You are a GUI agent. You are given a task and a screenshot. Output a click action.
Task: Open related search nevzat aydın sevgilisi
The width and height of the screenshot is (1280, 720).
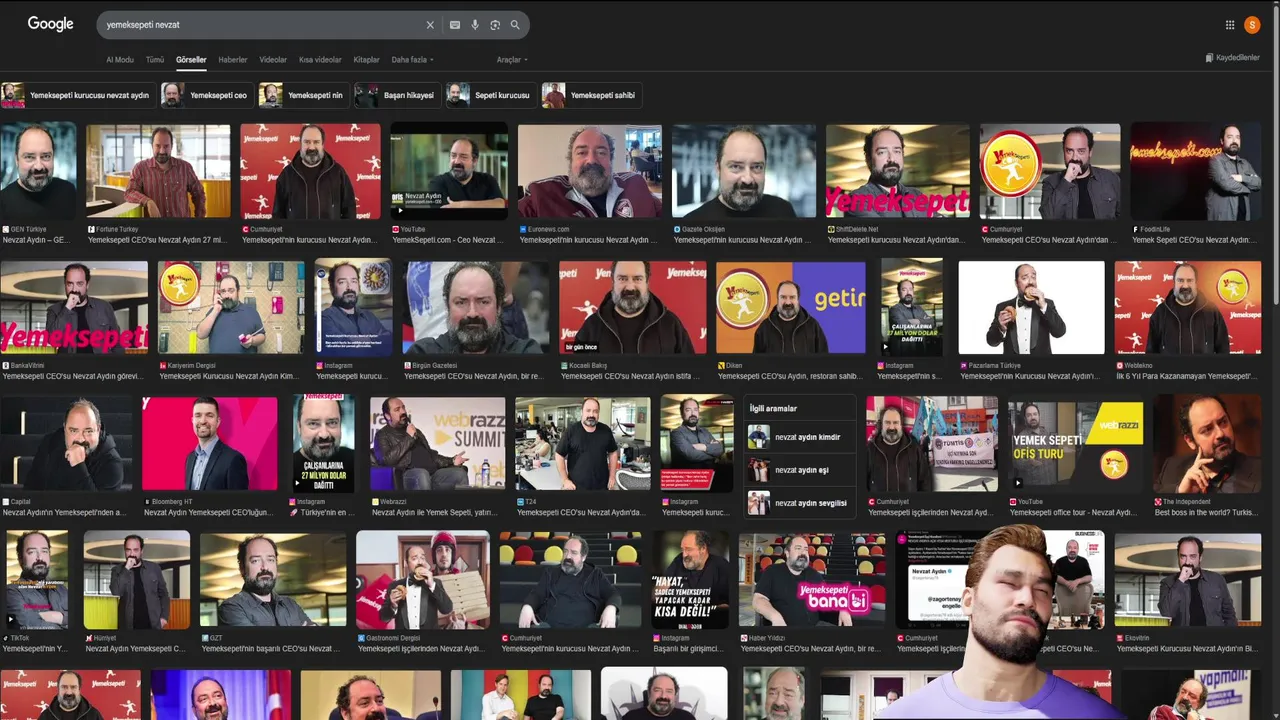(800, 503)
